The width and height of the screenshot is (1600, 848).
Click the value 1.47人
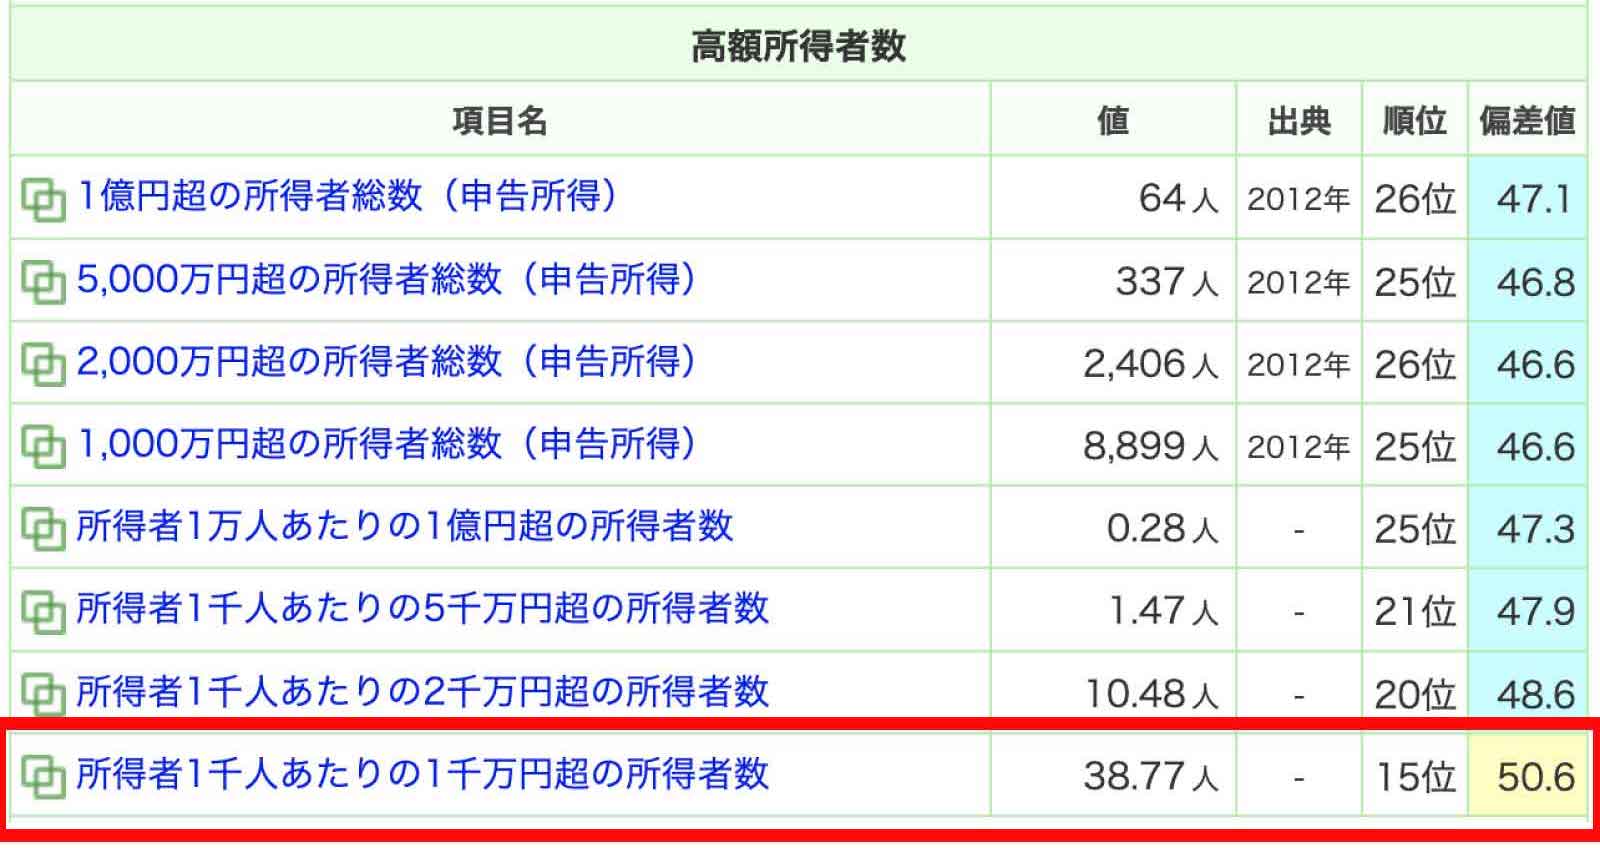tap(1164, 611)
